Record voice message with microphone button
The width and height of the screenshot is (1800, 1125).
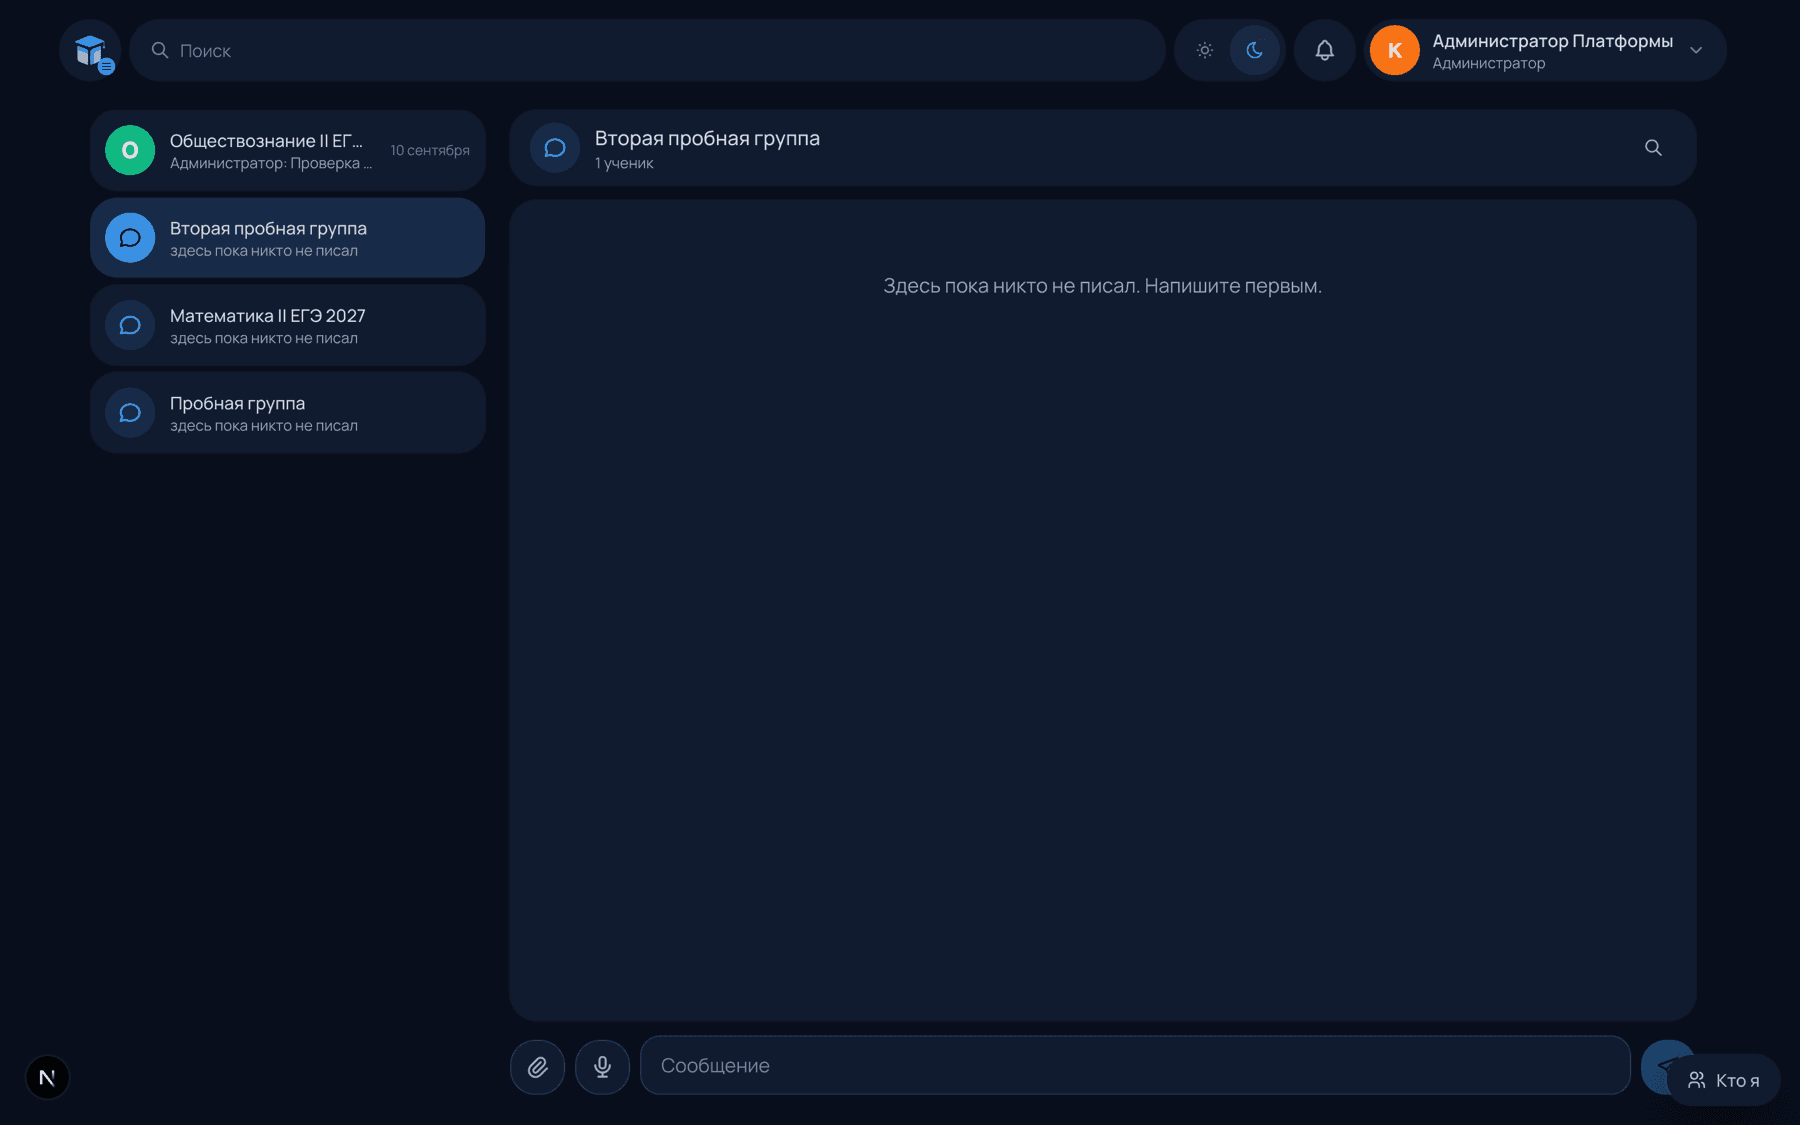point(603,1067)
